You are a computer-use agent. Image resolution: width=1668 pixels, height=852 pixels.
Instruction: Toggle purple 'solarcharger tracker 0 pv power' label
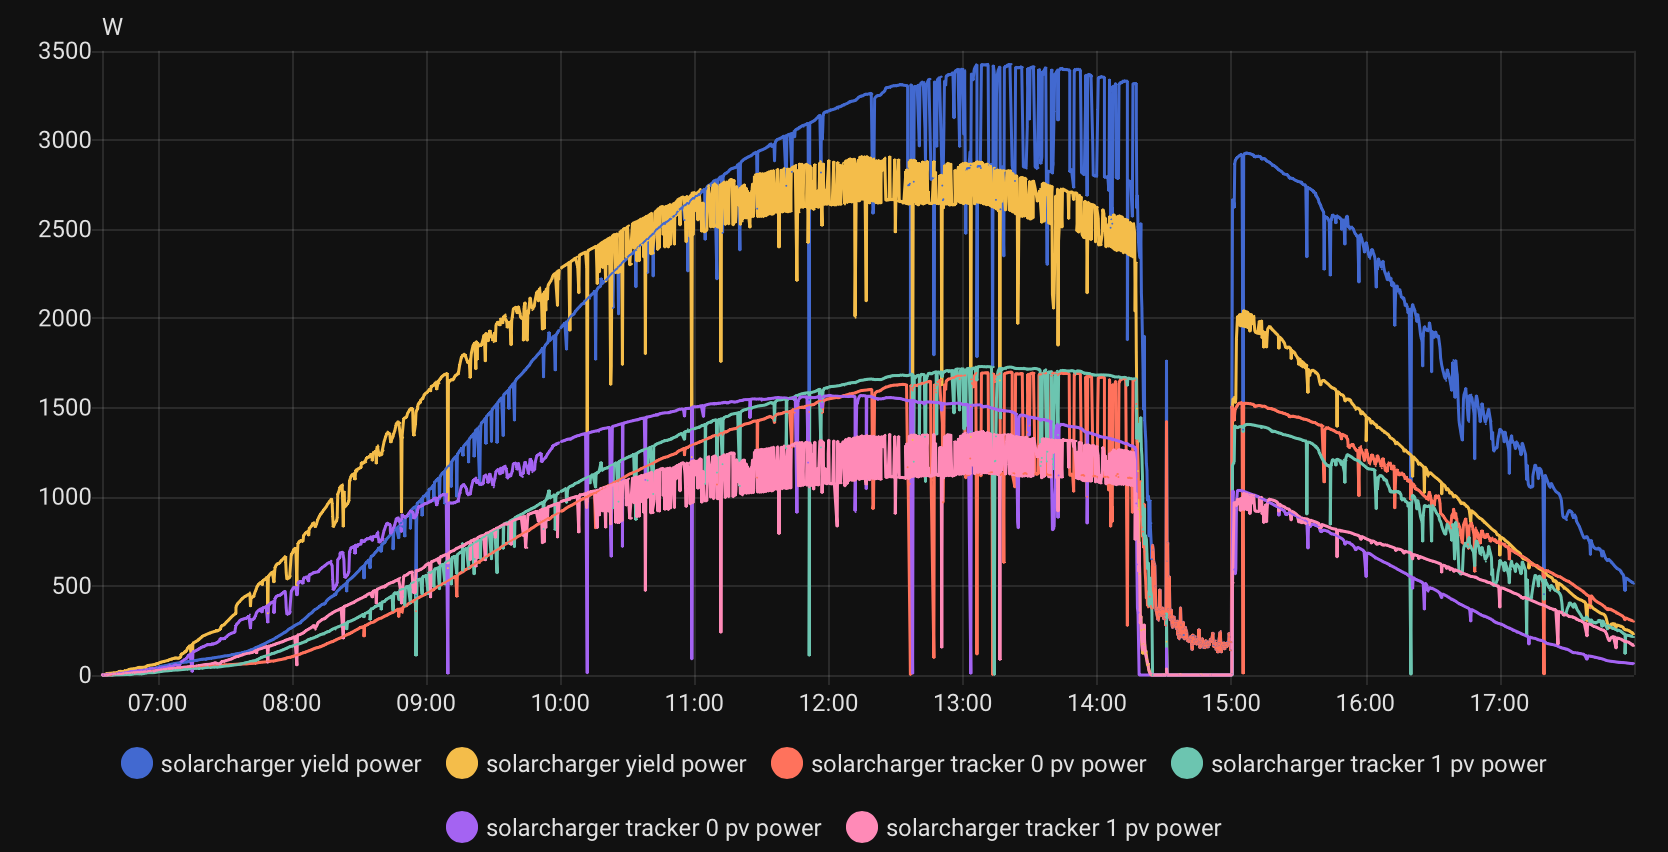(x=654, y=828)
